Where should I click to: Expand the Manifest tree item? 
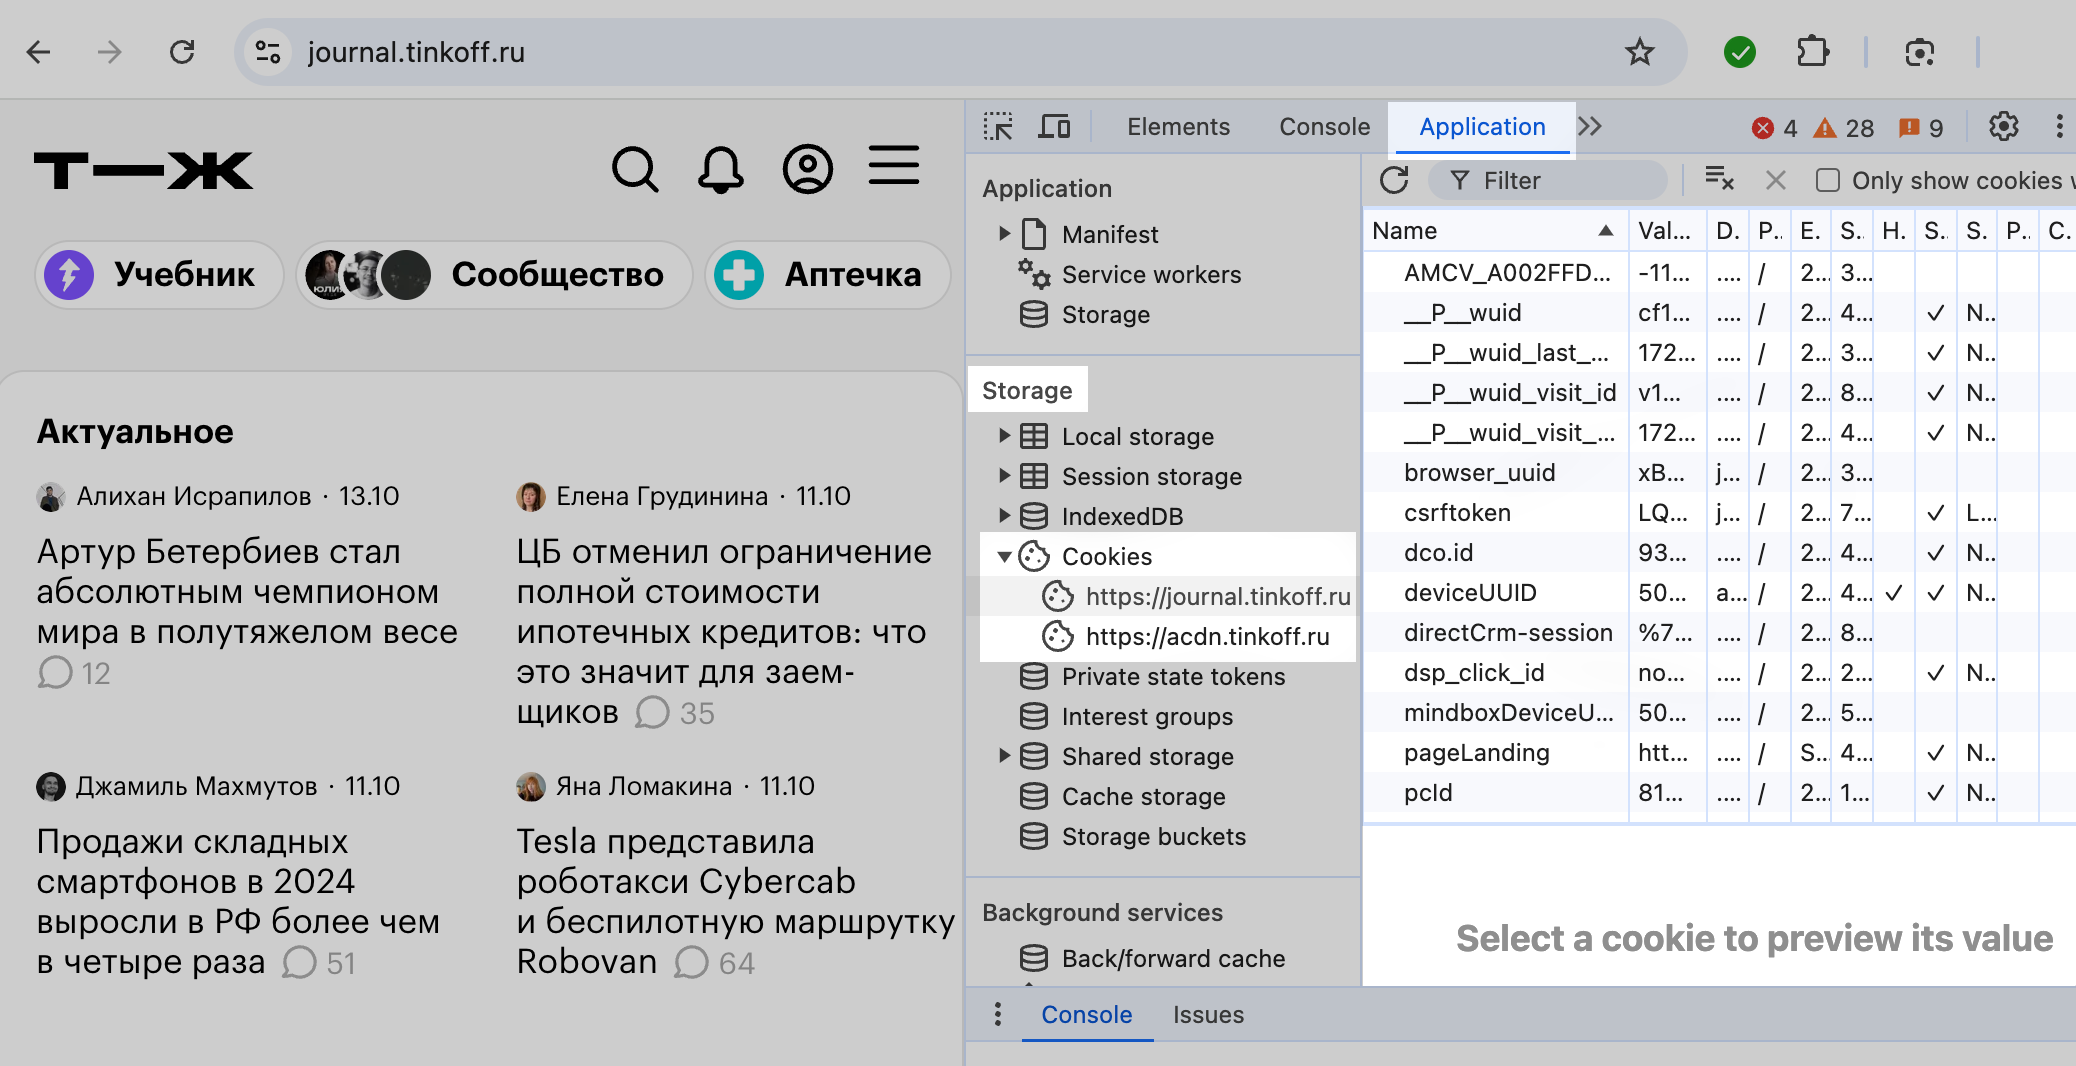click(x=1005, y=234)
